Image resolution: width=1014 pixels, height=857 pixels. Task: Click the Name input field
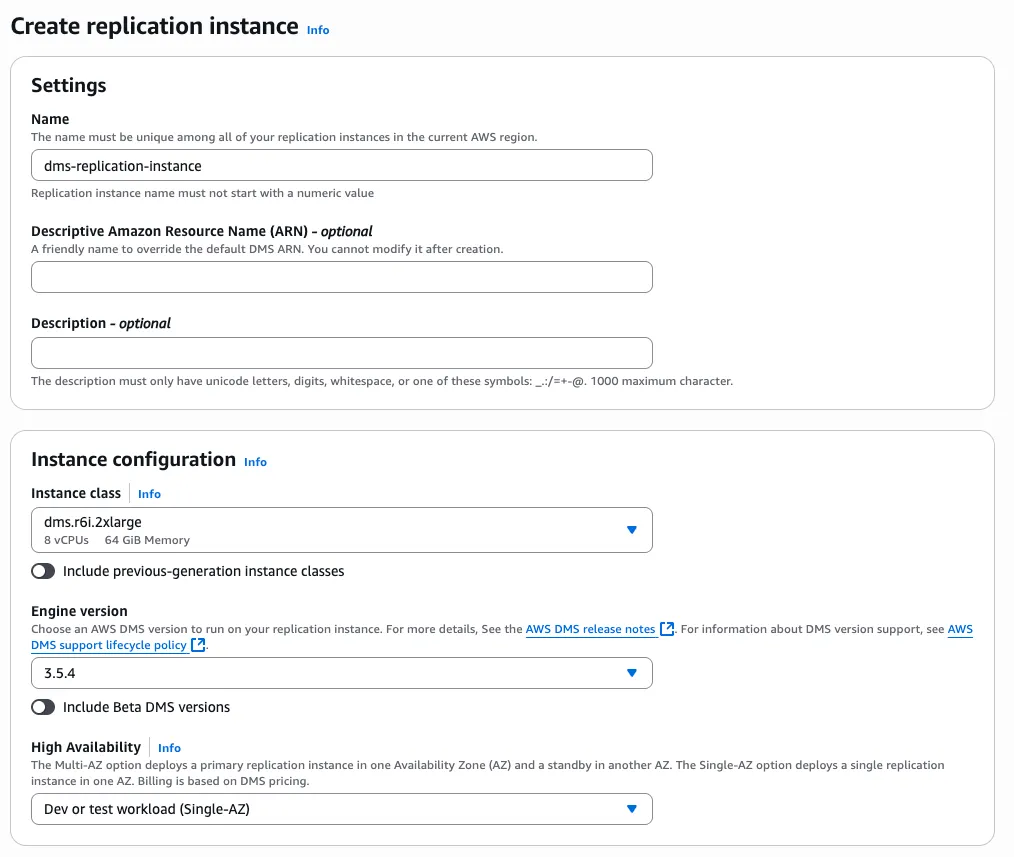click(x=341, y=165)
